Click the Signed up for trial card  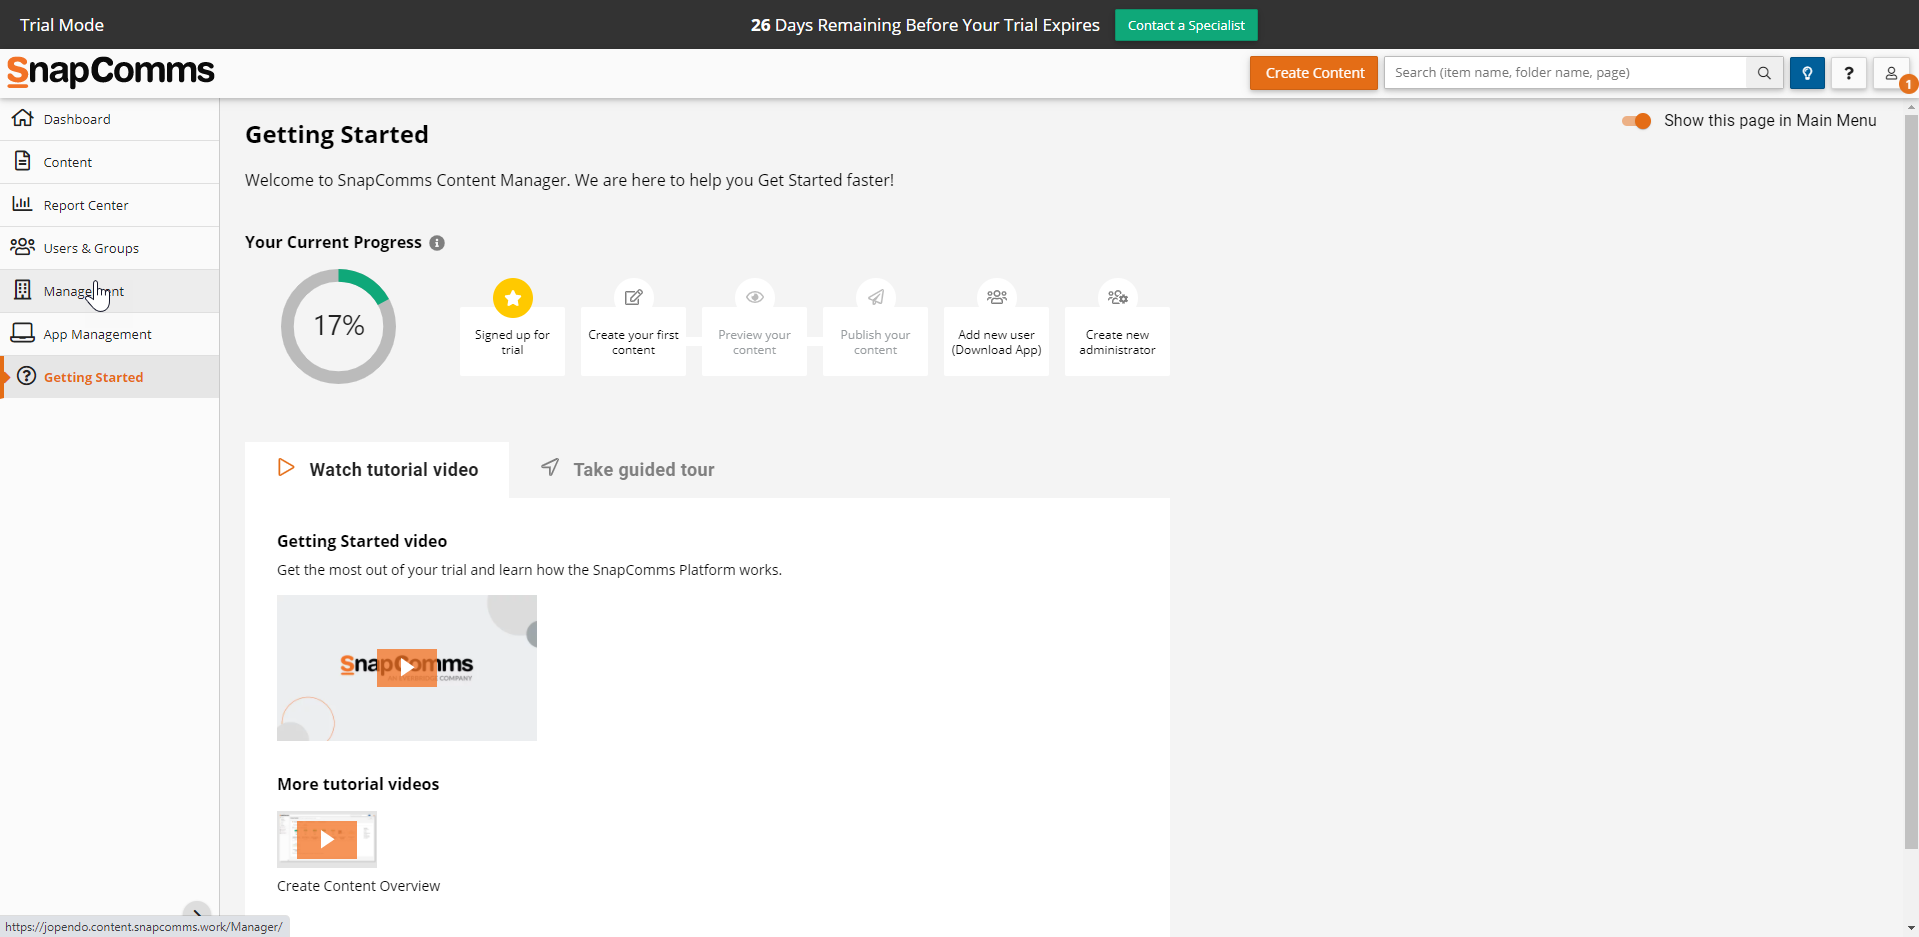[x=512, y=341]
